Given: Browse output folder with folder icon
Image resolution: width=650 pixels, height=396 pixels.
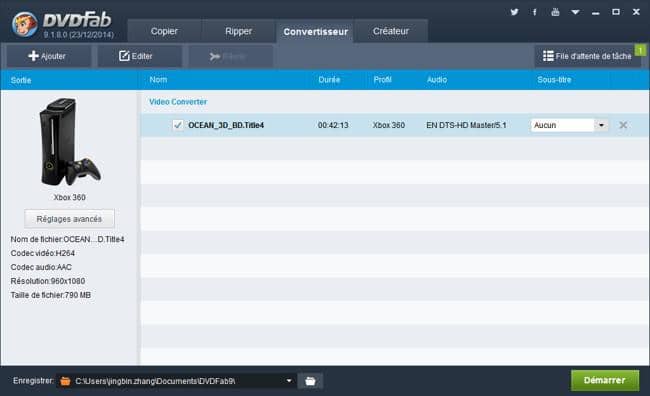Looking at the screenshot, I should pos(310,381).
